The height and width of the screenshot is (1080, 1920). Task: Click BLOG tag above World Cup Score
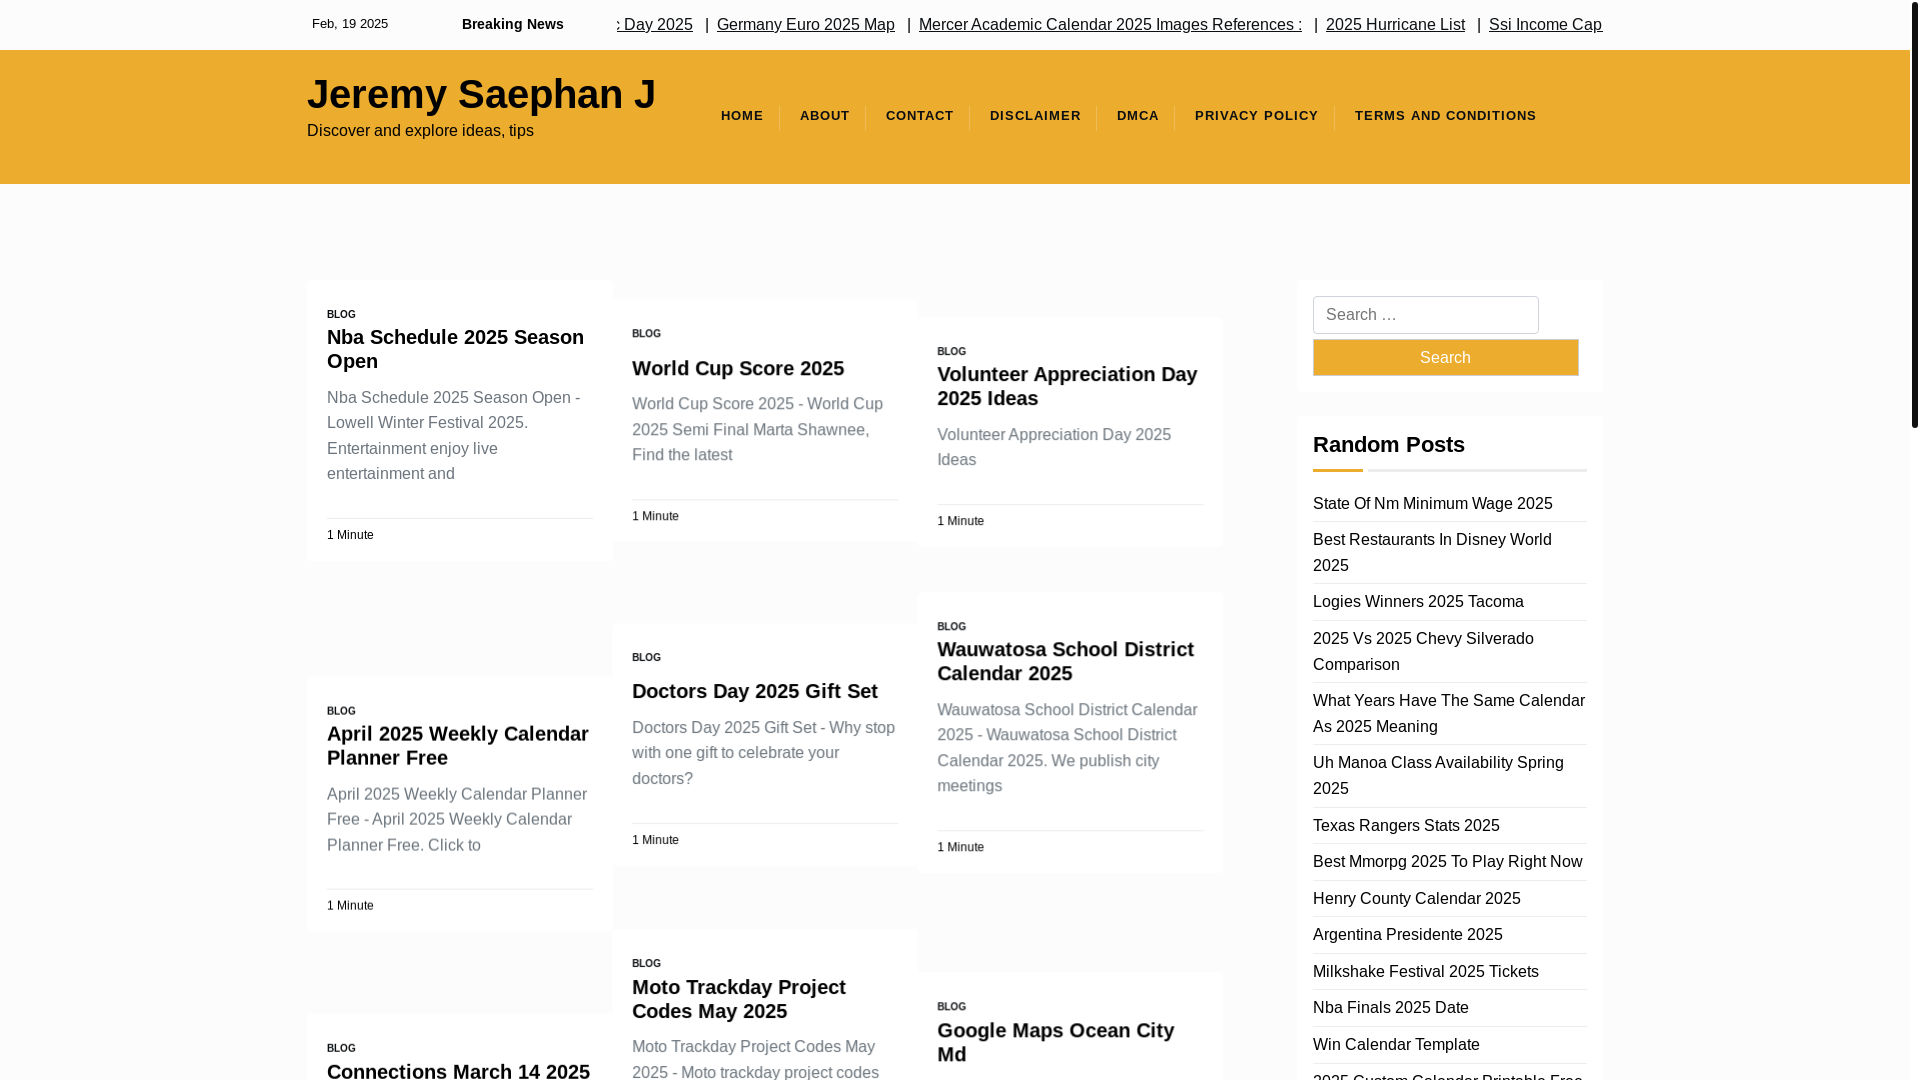(x=646, y=334)
